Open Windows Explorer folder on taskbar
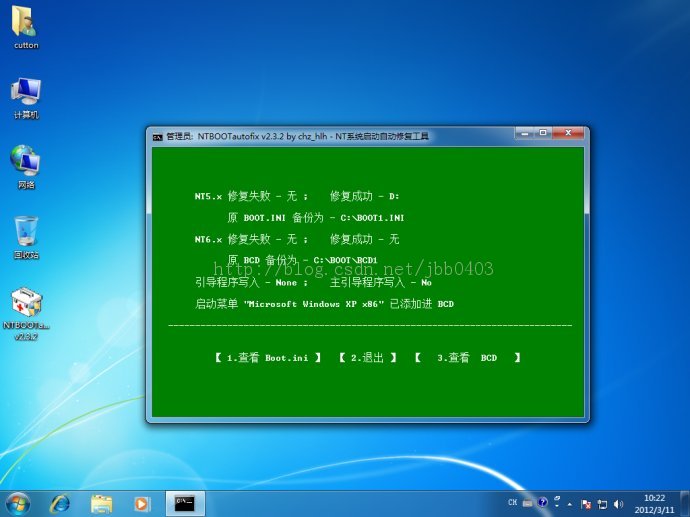Screen dimensions: 690x517 tap(101, 504)
